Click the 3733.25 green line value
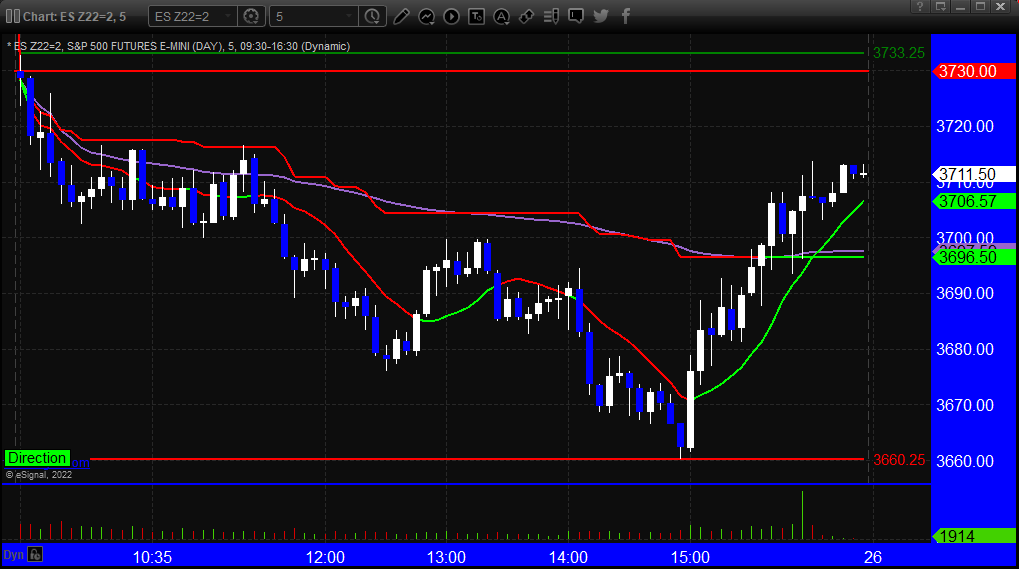The image size is (1019, 569). [899, 53]
